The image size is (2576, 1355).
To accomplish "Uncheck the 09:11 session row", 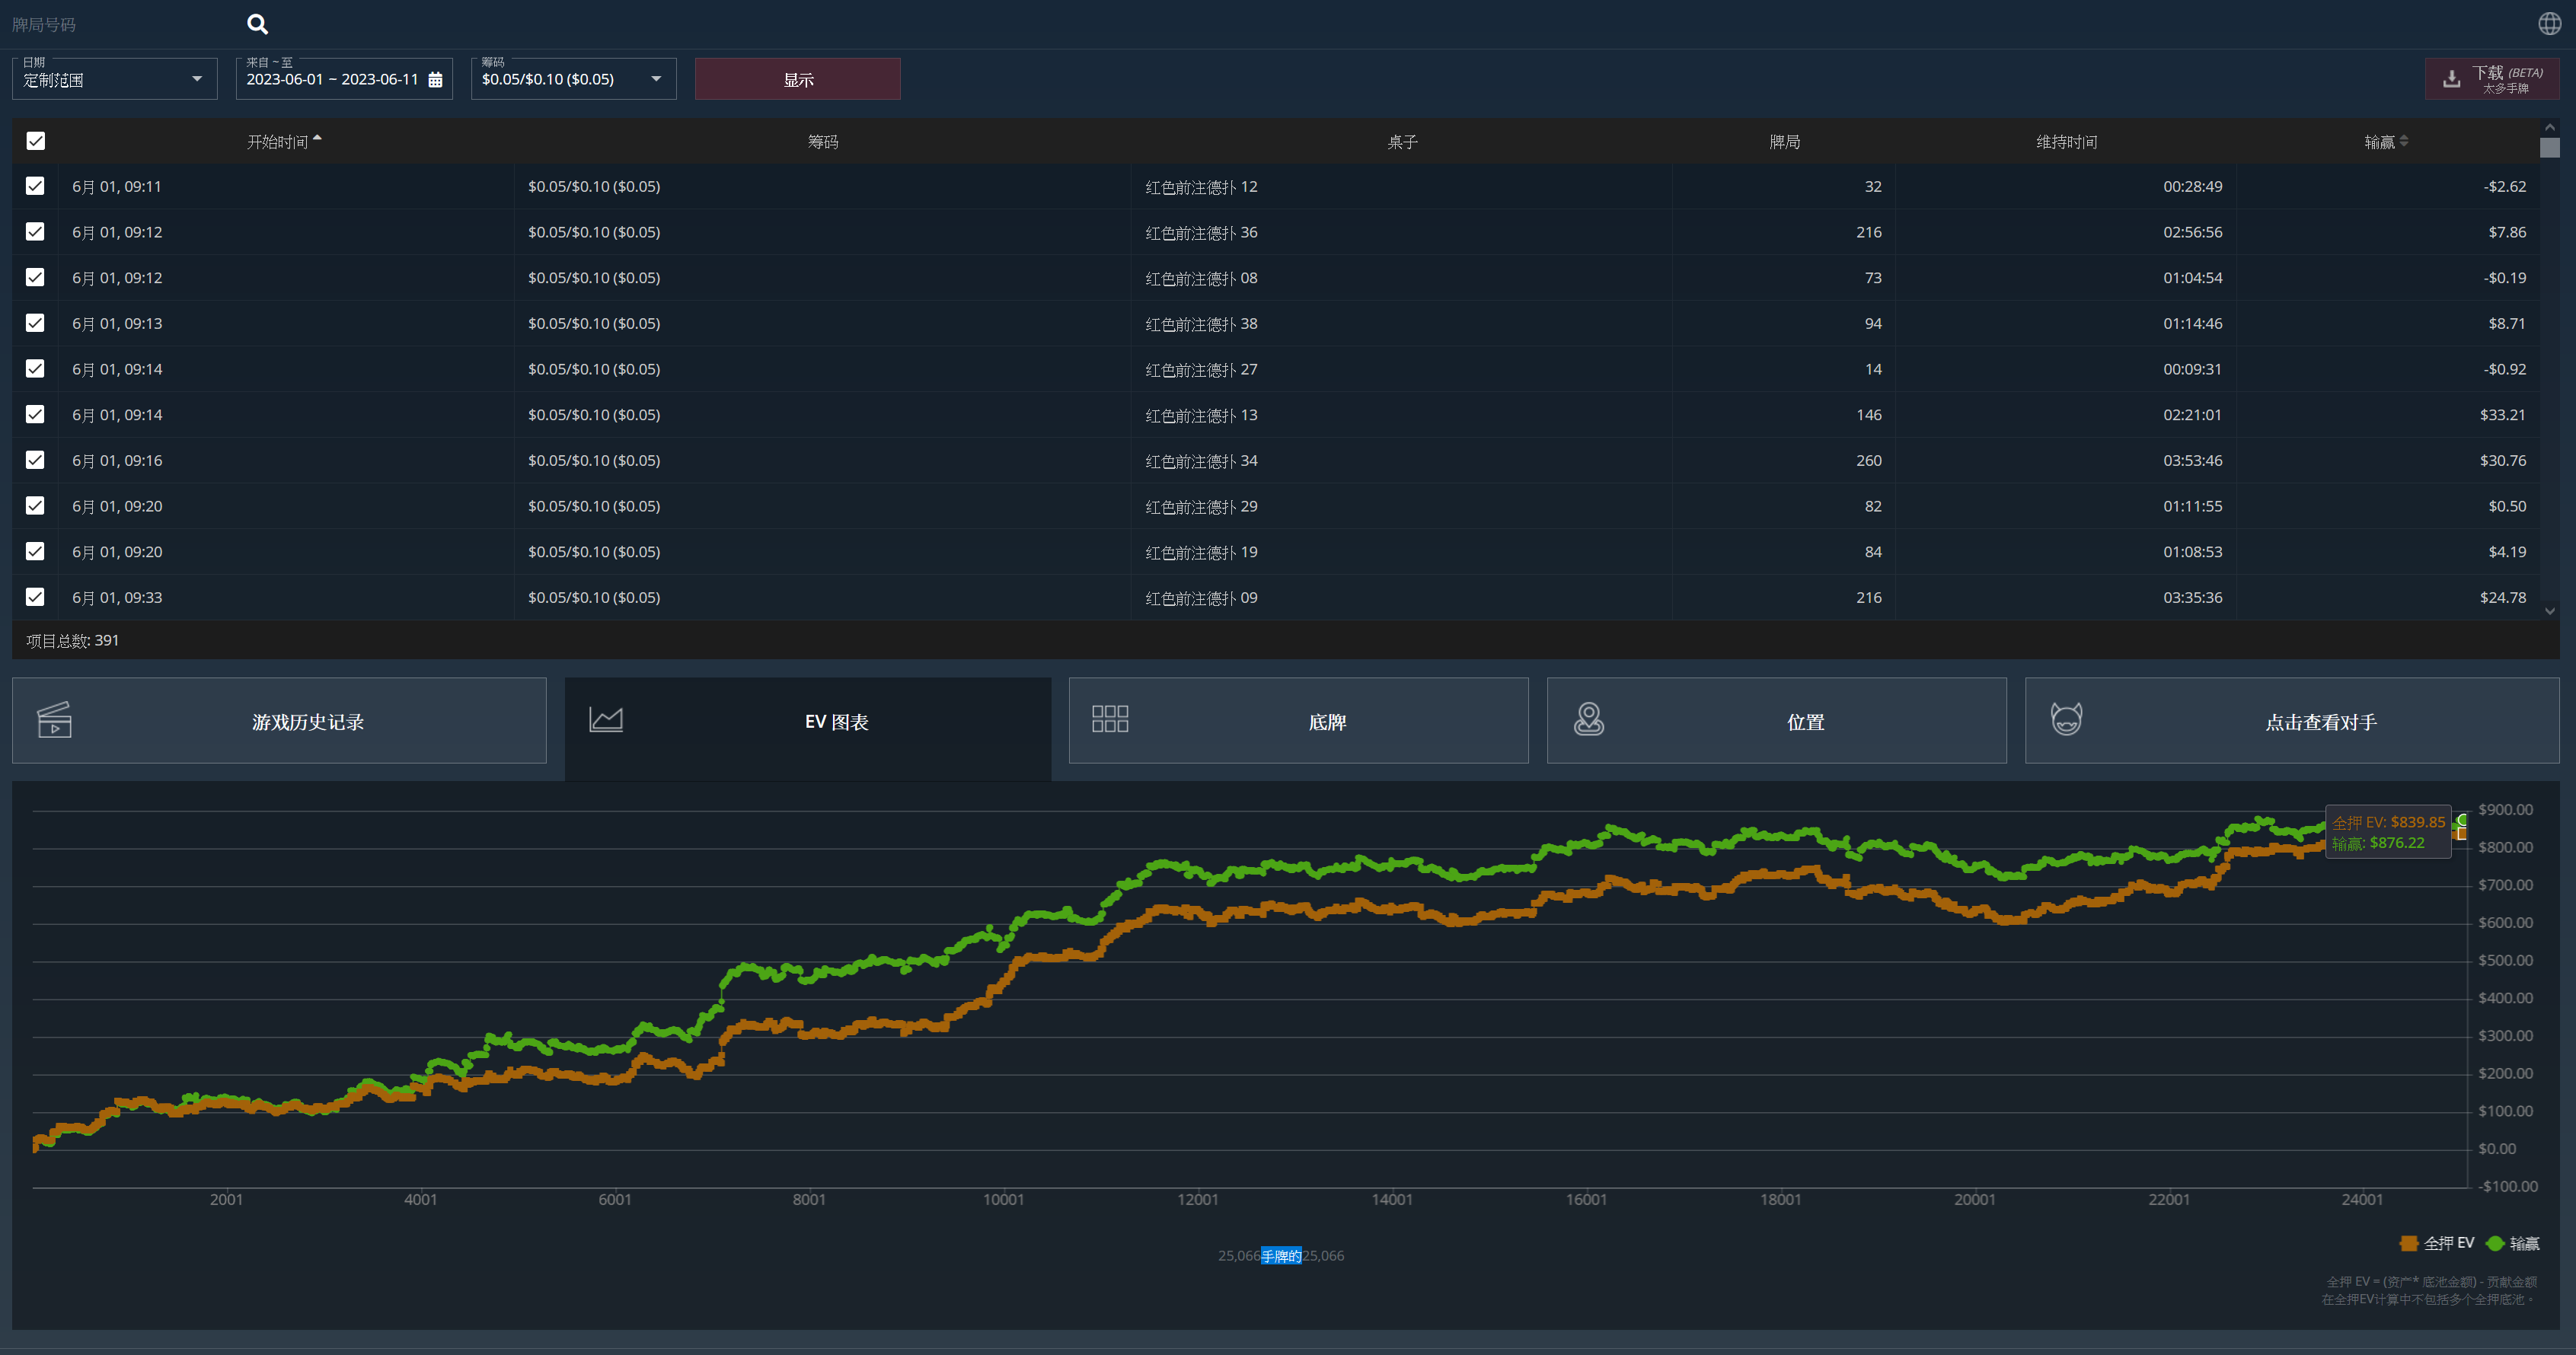I will tap(35, 186).
